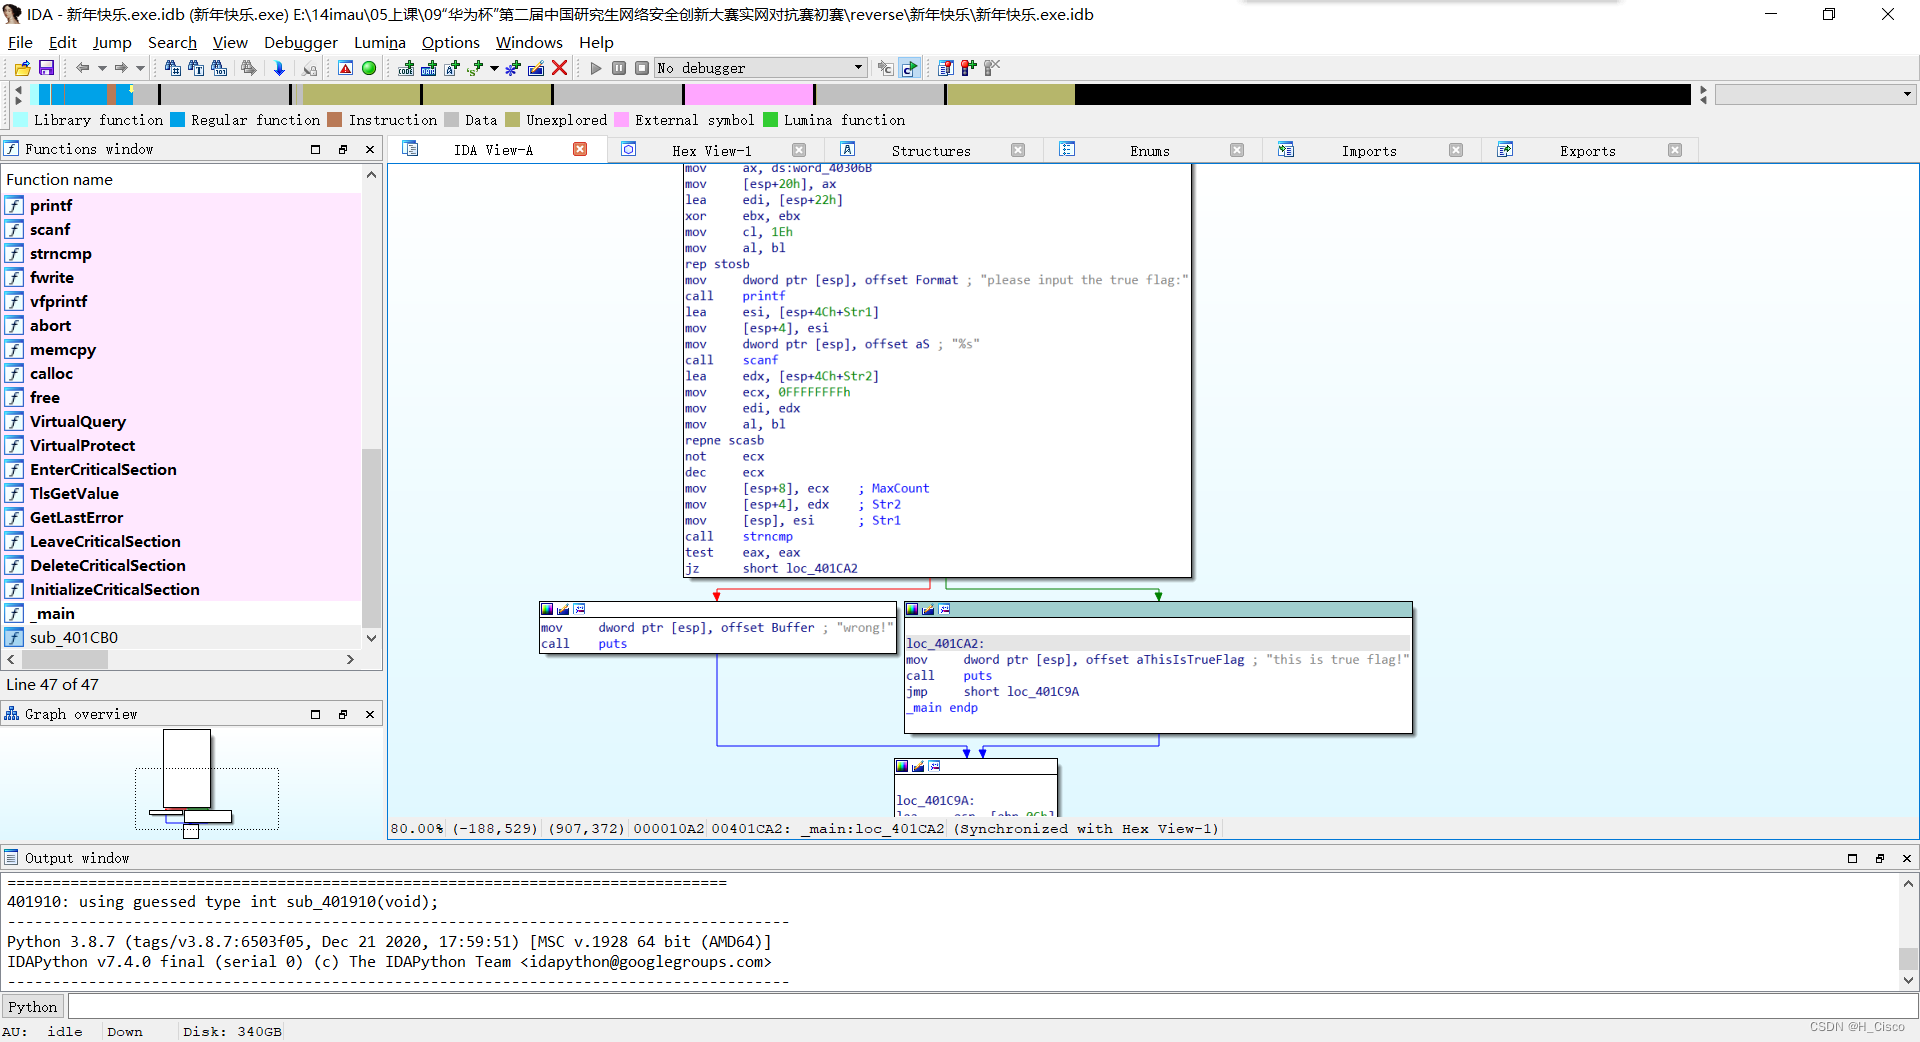
Task: Open the navigate back history dropdown arrow
Action: (x=103, y=68)
